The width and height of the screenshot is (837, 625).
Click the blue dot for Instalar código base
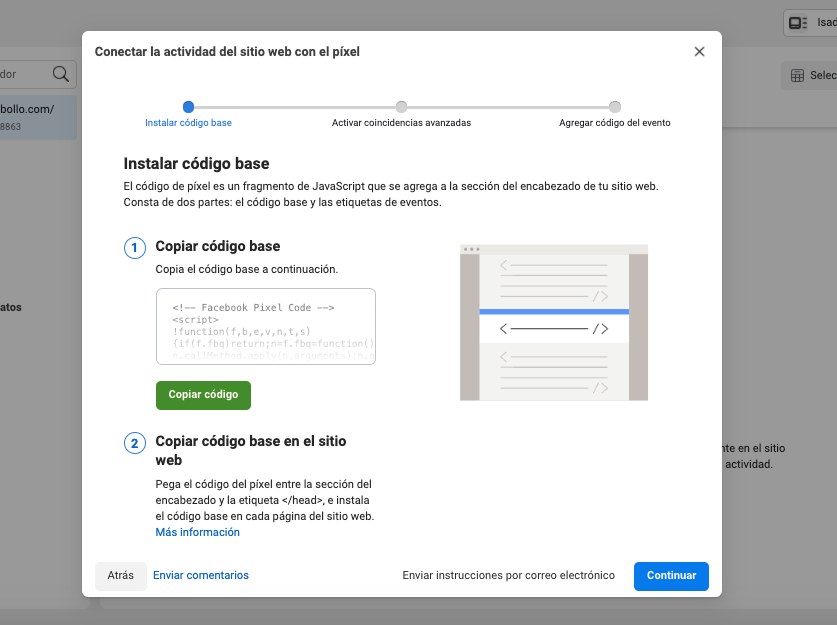(189, 106)
